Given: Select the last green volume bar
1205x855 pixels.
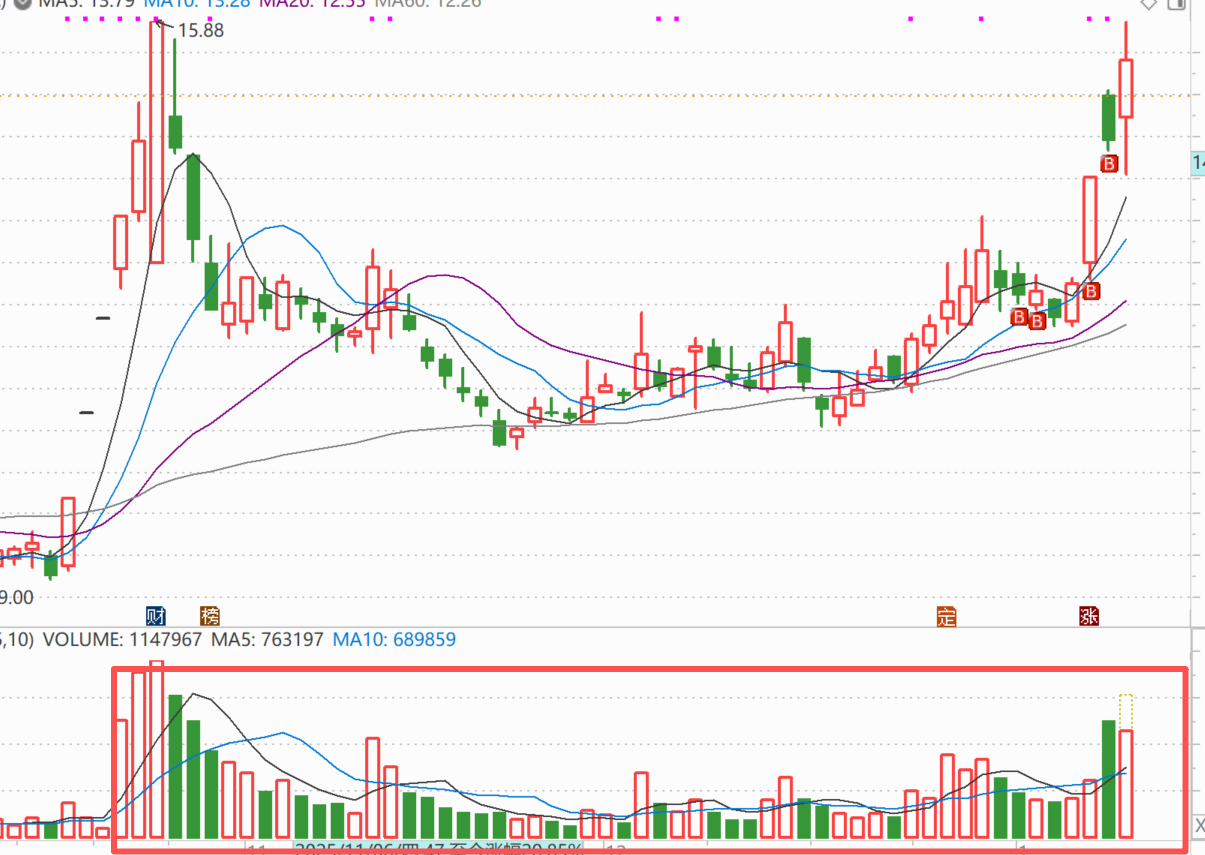Looking at the screenshot, I should point(1108,779).
